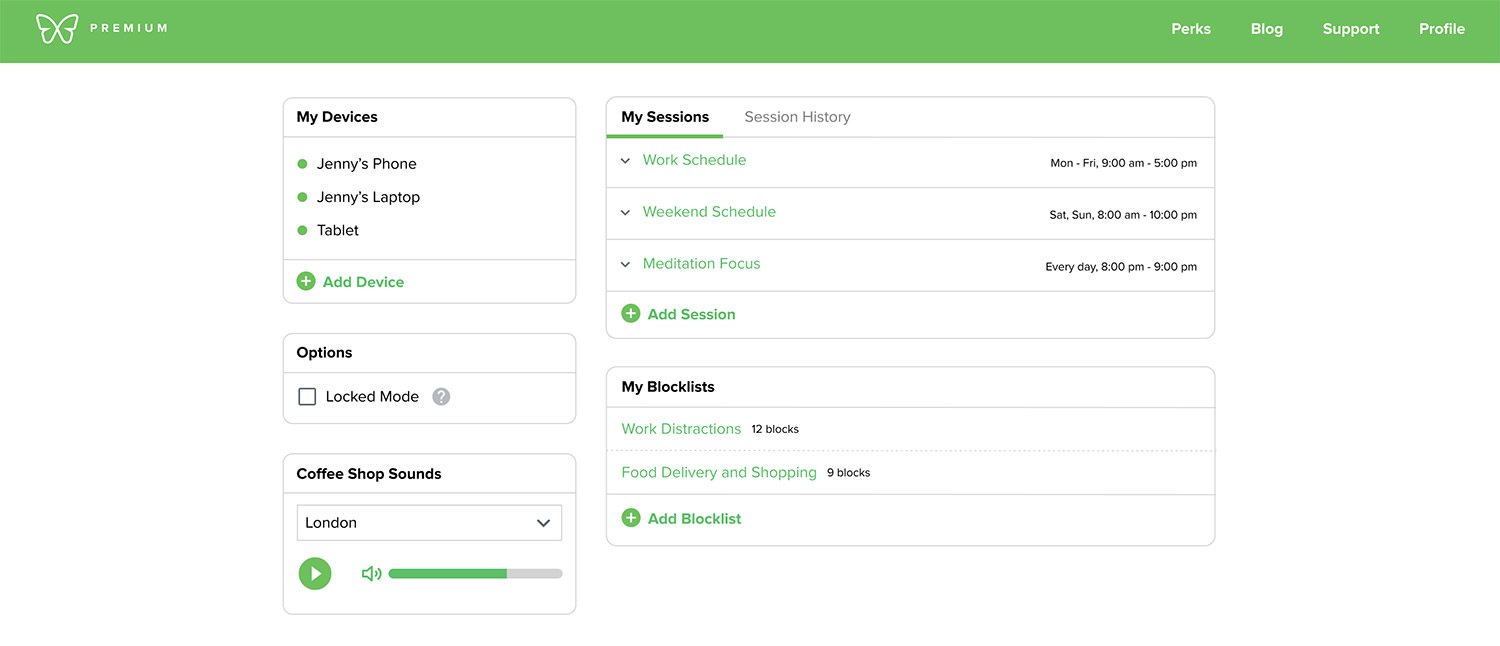The image size is (1500, 646).
Task: Switch to the Session History tab
Action: coord(797,117)
